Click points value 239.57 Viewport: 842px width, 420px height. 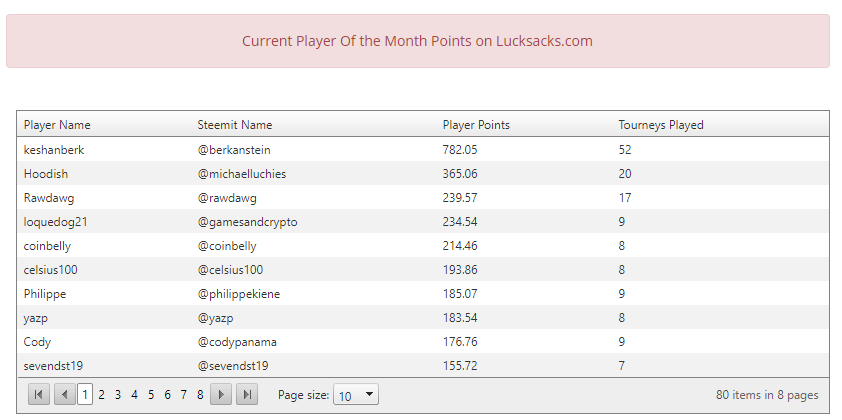460,198
